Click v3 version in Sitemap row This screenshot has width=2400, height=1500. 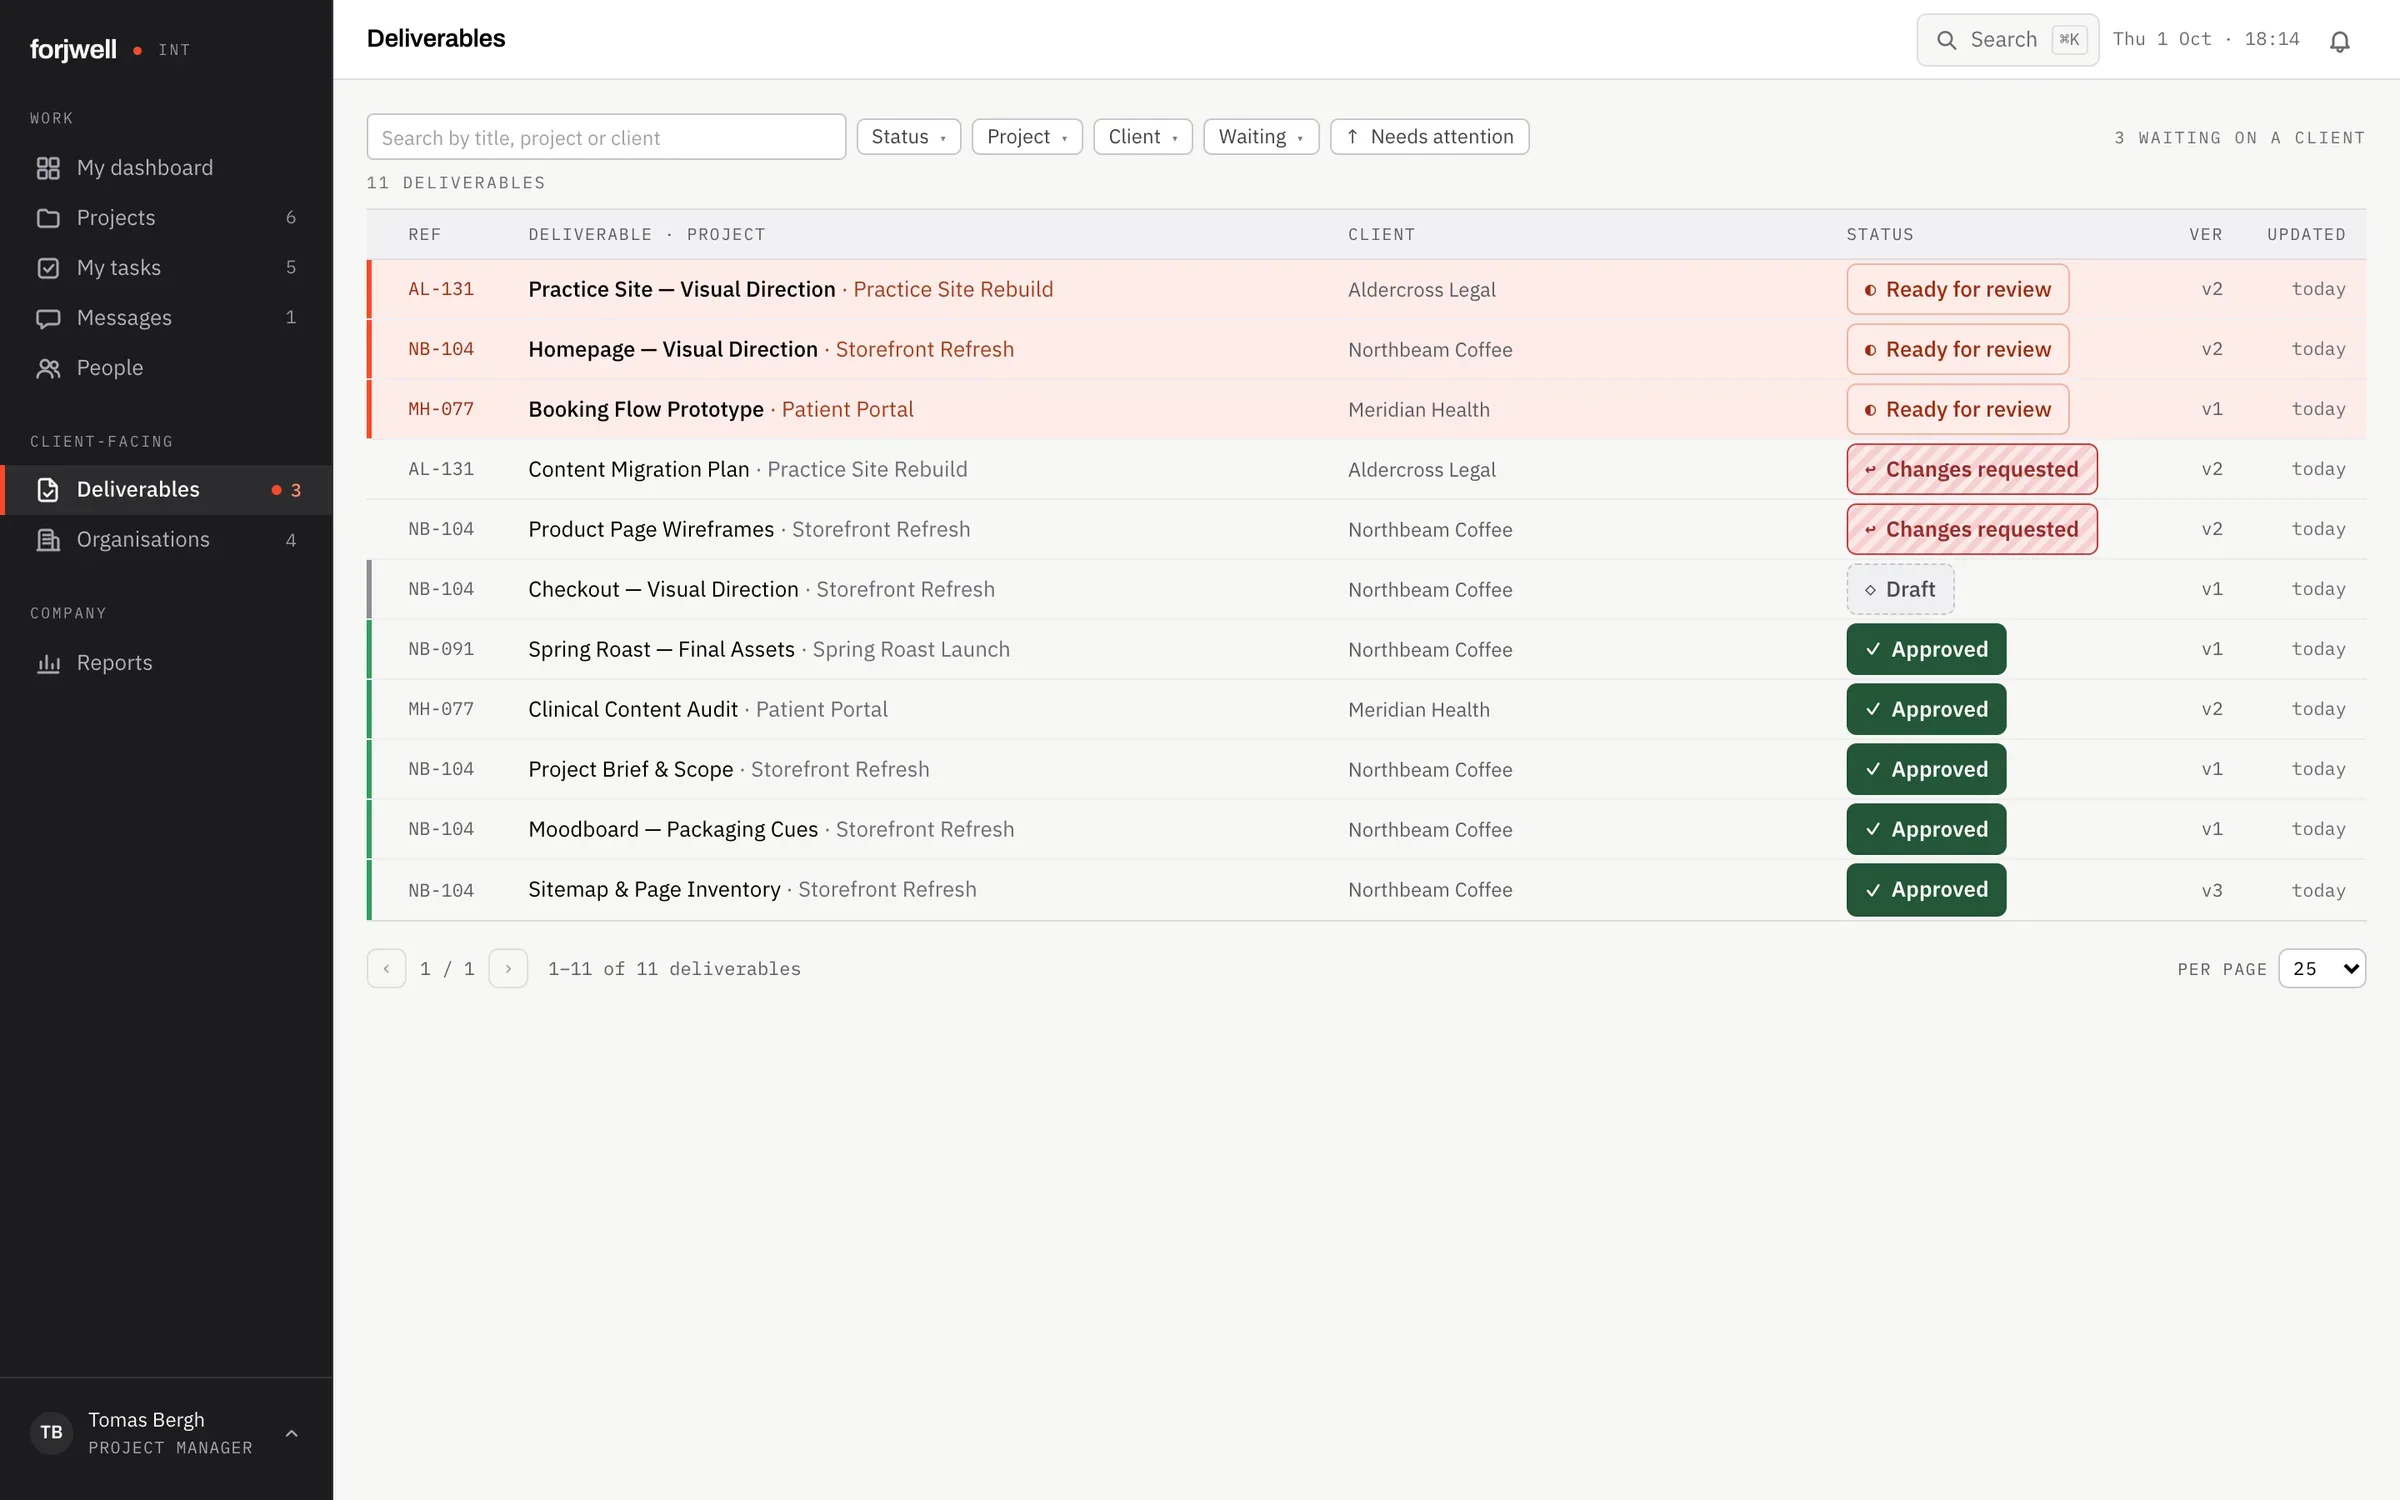2211,890
